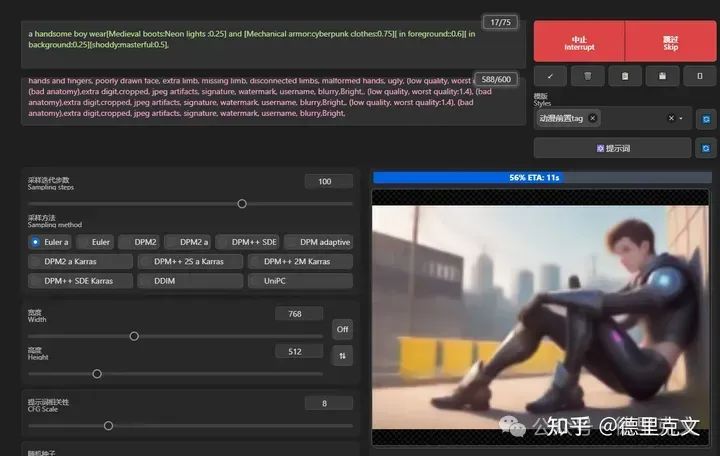Select the DPM2 a Karras sampling method
Image resolution: width=720 pixels, height=456 pixels.
(x=80, y=261)
